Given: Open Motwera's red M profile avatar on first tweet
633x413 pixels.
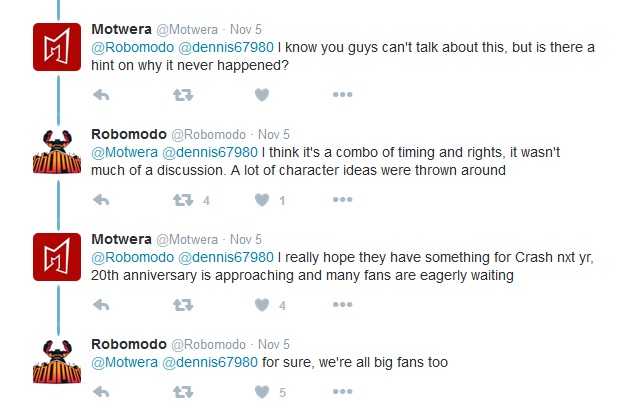Looking at the screenshot, I should [57, 47].
